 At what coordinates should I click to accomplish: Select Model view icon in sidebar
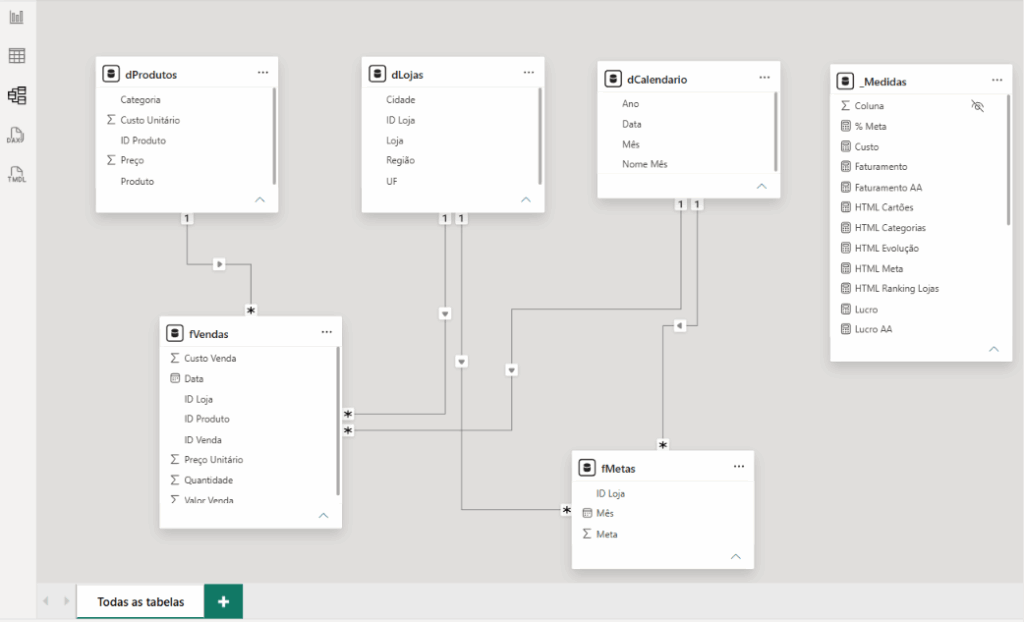[16, 95]
